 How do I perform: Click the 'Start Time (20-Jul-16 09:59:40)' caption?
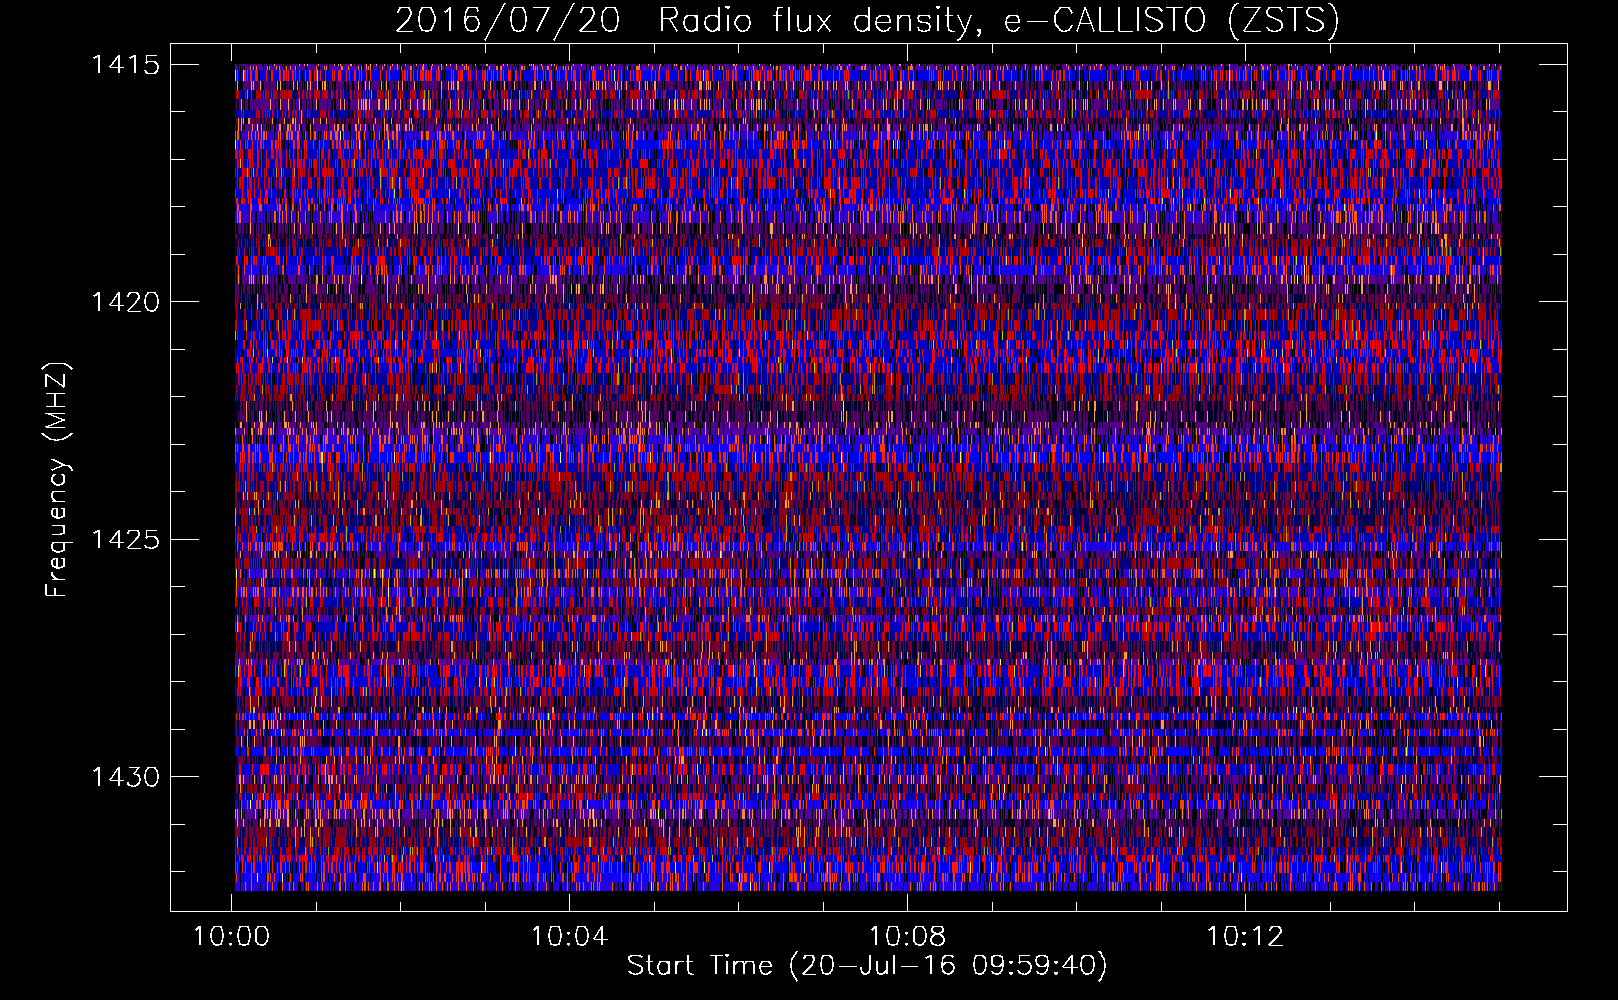pos(867,966)
